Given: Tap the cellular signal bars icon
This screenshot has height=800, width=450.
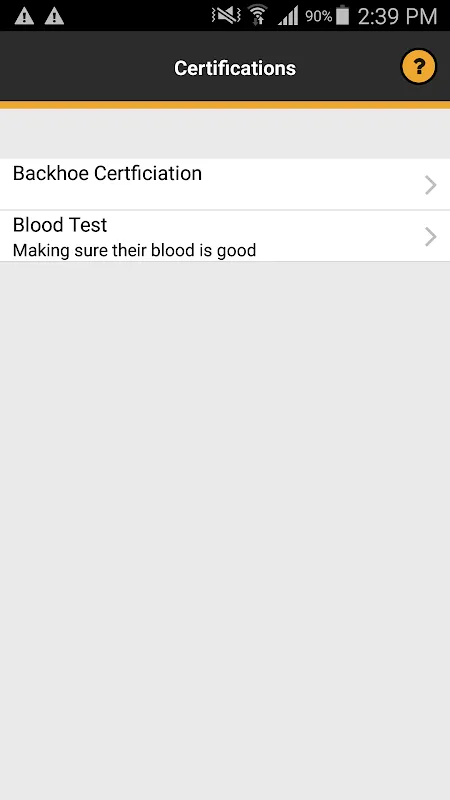Looking at the screenshot, I should click(x=288, y=16).
